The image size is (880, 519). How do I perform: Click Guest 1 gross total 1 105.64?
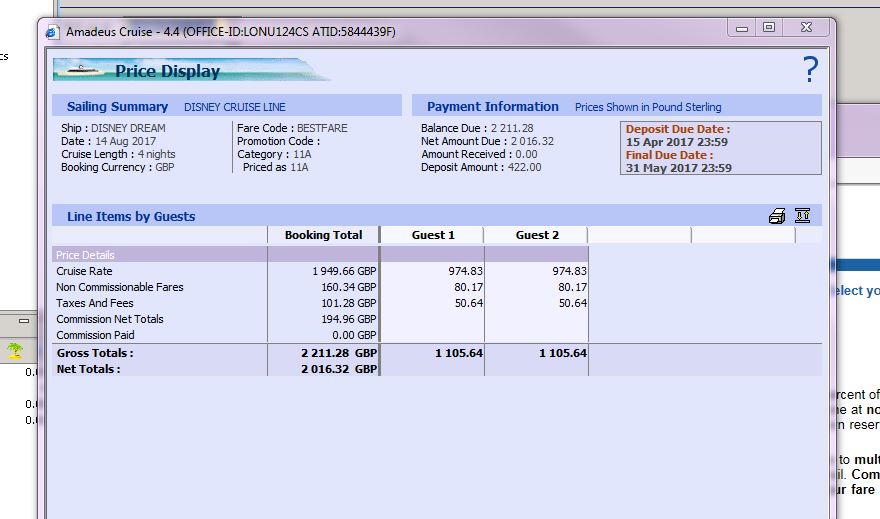point(459,353)
